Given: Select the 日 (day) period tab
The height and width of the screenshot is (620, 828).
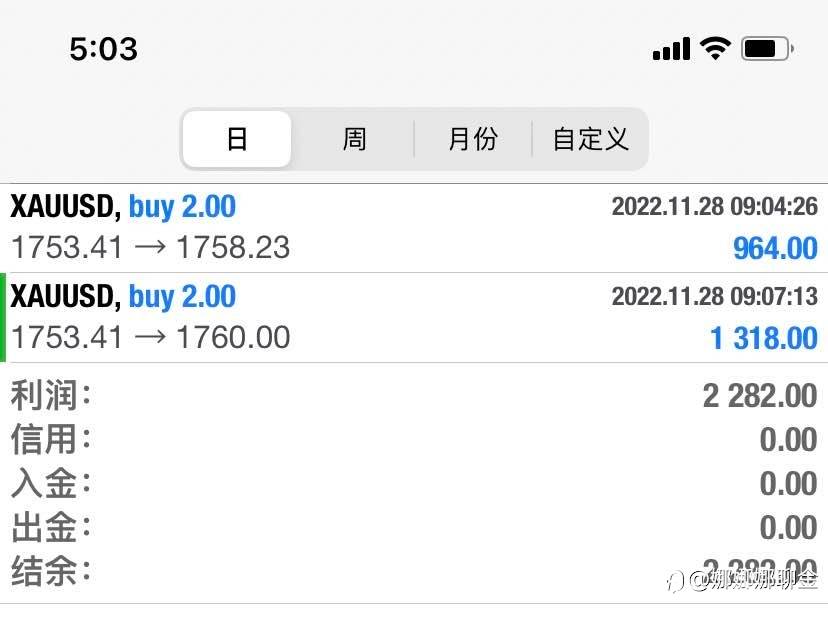Looking at the screenshot, I should (x=237, y=139).
